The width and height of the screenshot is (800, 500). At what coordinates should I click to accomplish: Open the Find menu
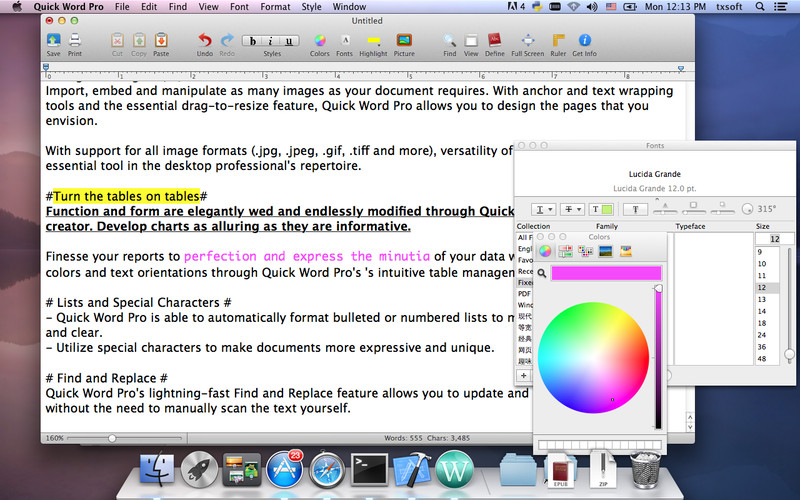178,7
